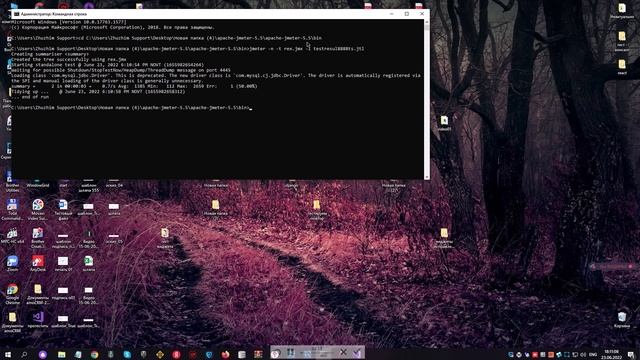Minimize the Command Prompt window

[x=391, y=14]
